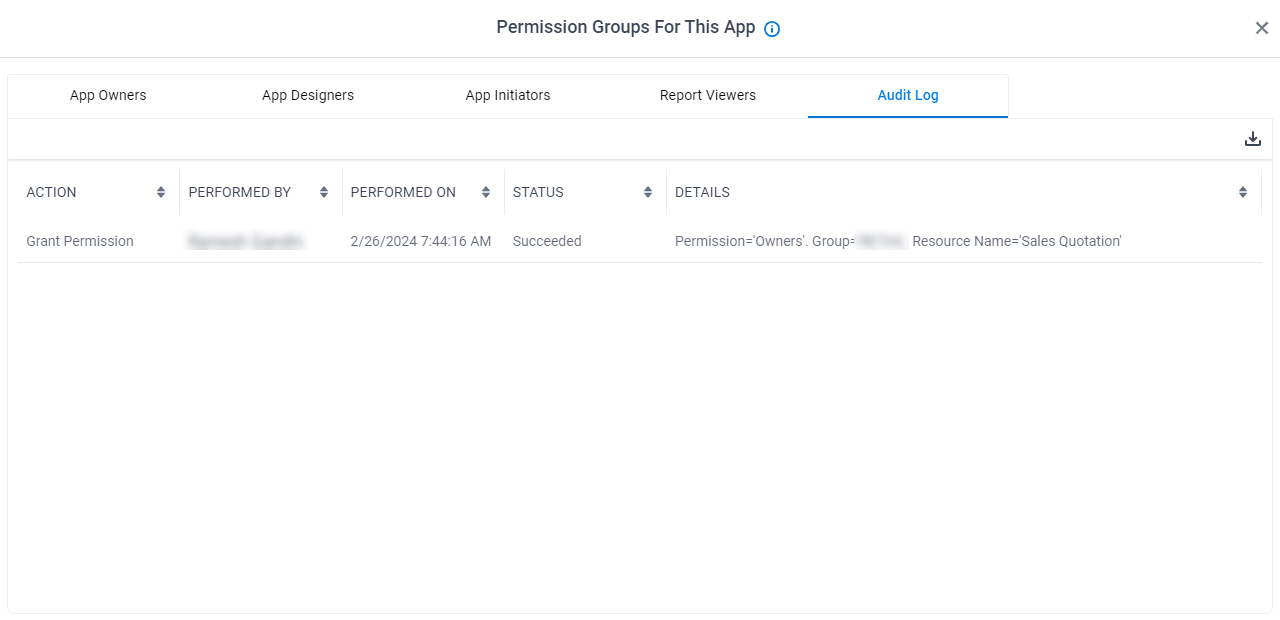Screen dimensions: 1280x620
Task: Sort by the Details column arrows
Action: pyautogui.click(x=1243, y=192)
